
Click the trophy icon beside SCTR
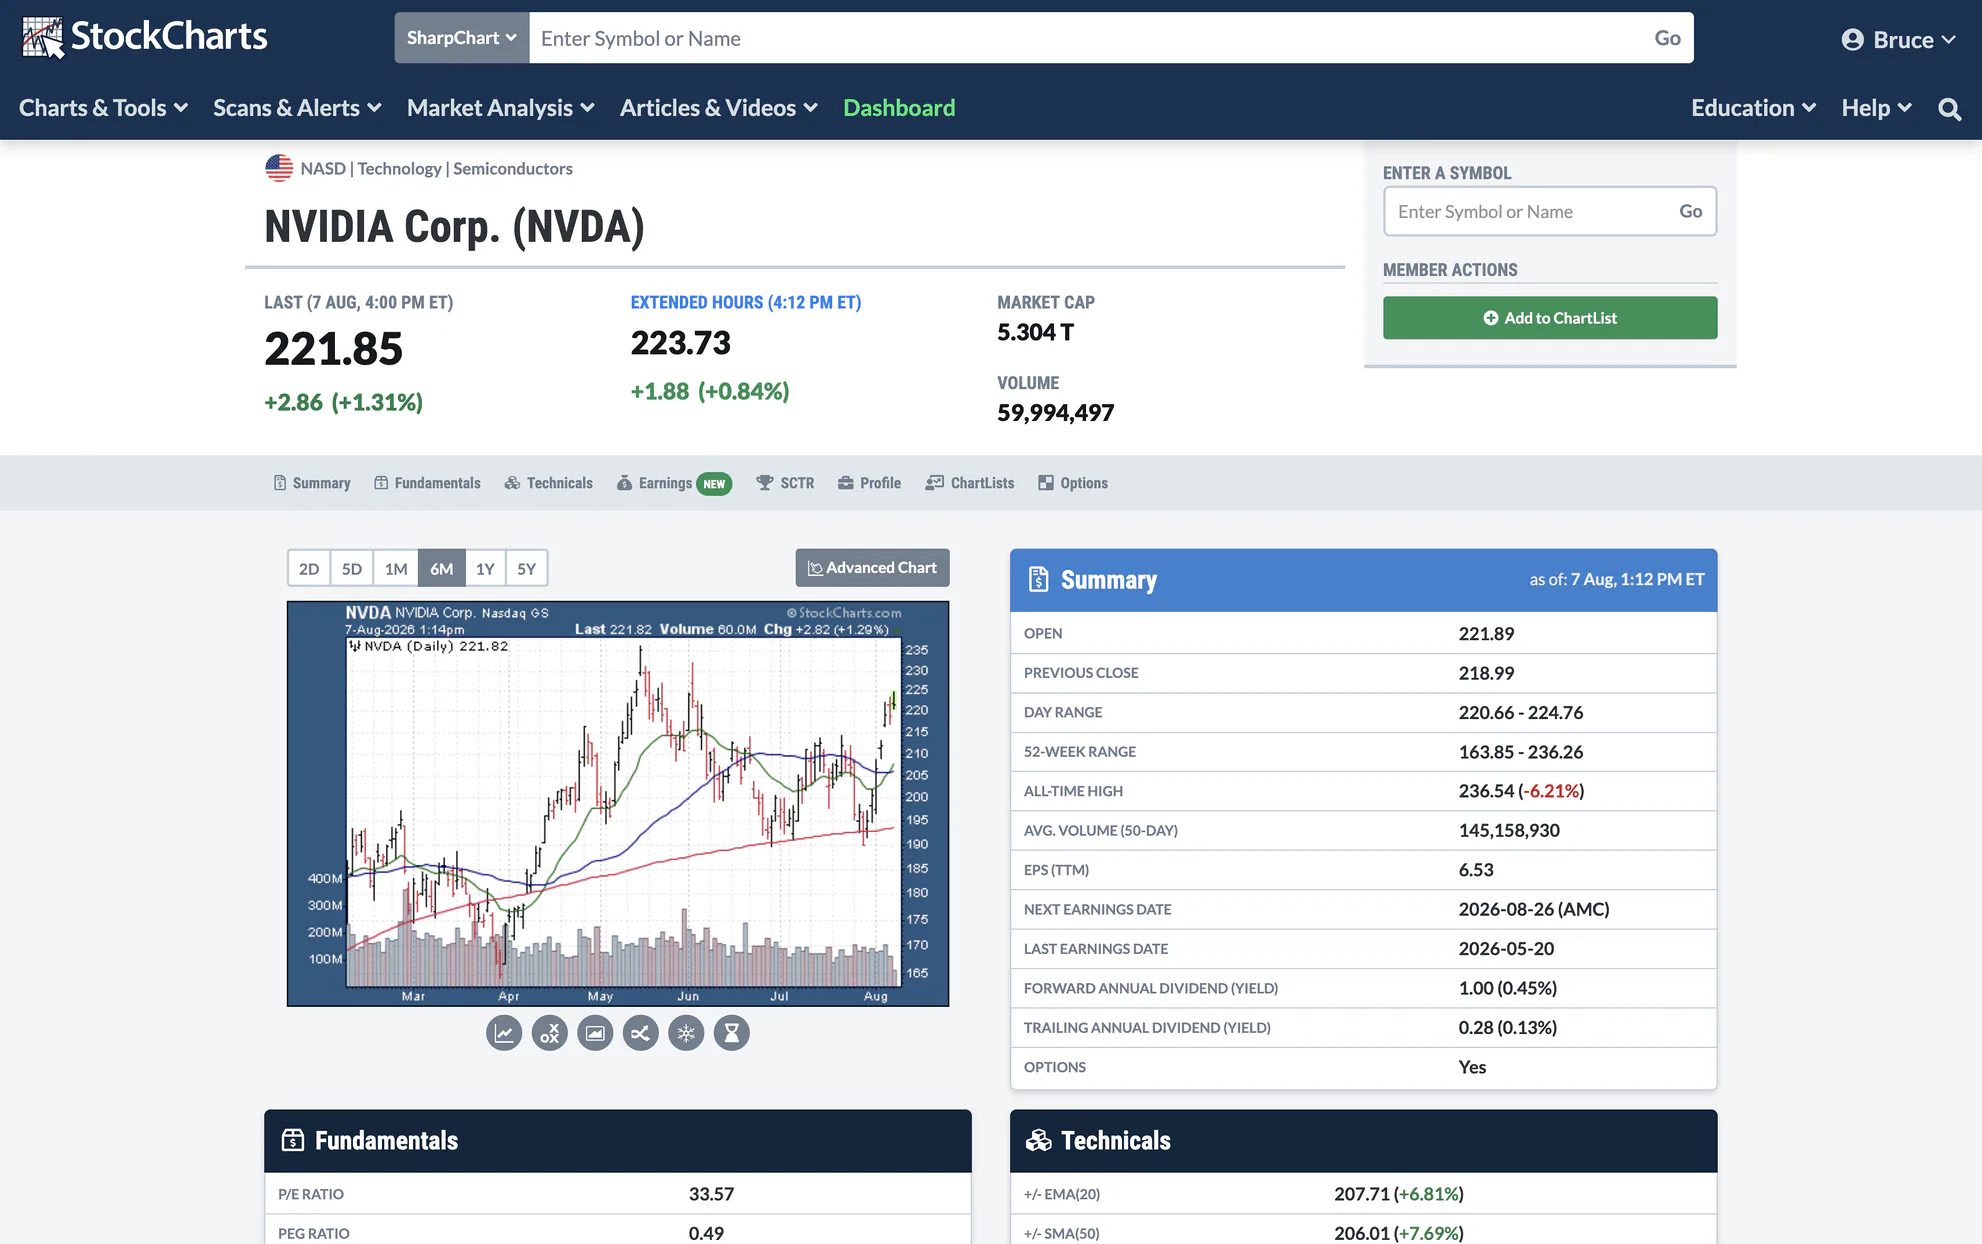(765, 483)
